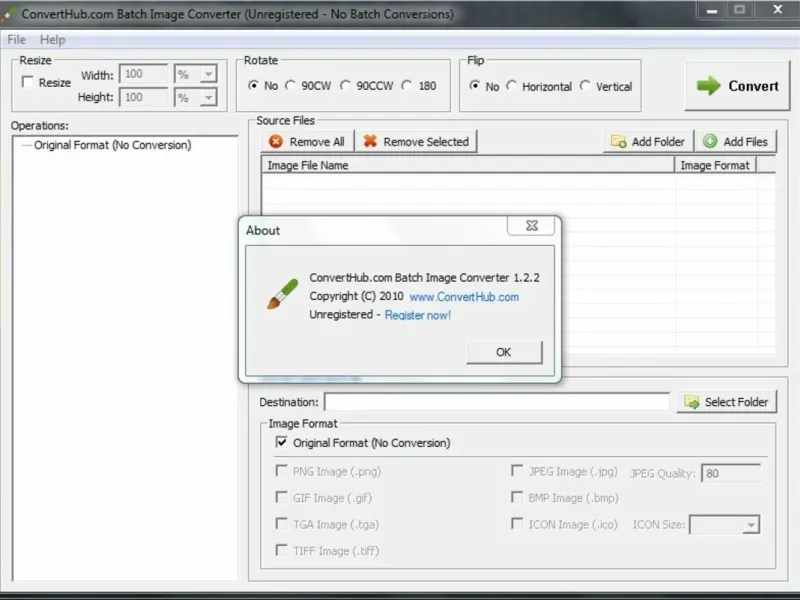Click the Register now! link
800x600 pixels.
[418, 315]
